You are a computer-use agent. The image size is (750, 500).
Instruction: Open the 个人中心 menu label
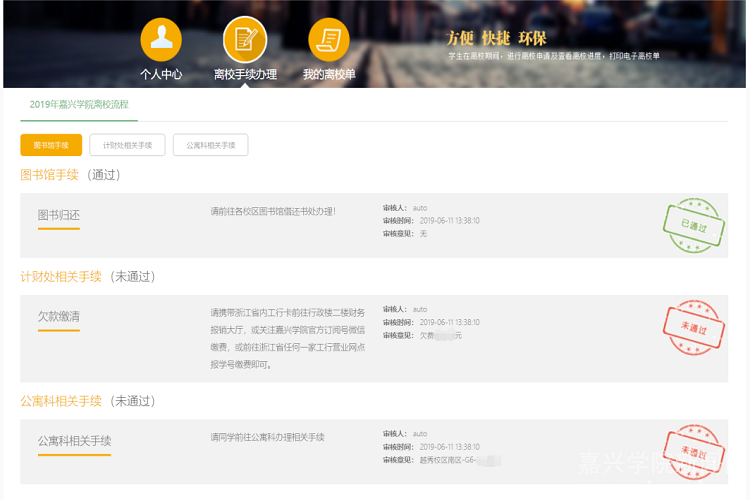[161, 74]
